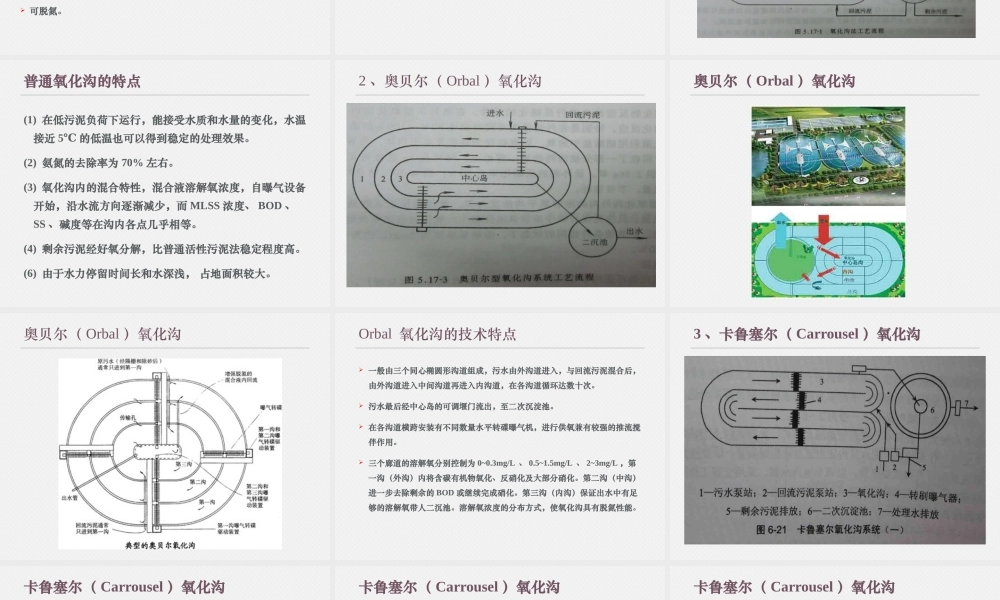Click the green Orbal schematic with red arrows
Image resolution: width=1000 pixels, height=600 pixels.
(x=828, y=255)
